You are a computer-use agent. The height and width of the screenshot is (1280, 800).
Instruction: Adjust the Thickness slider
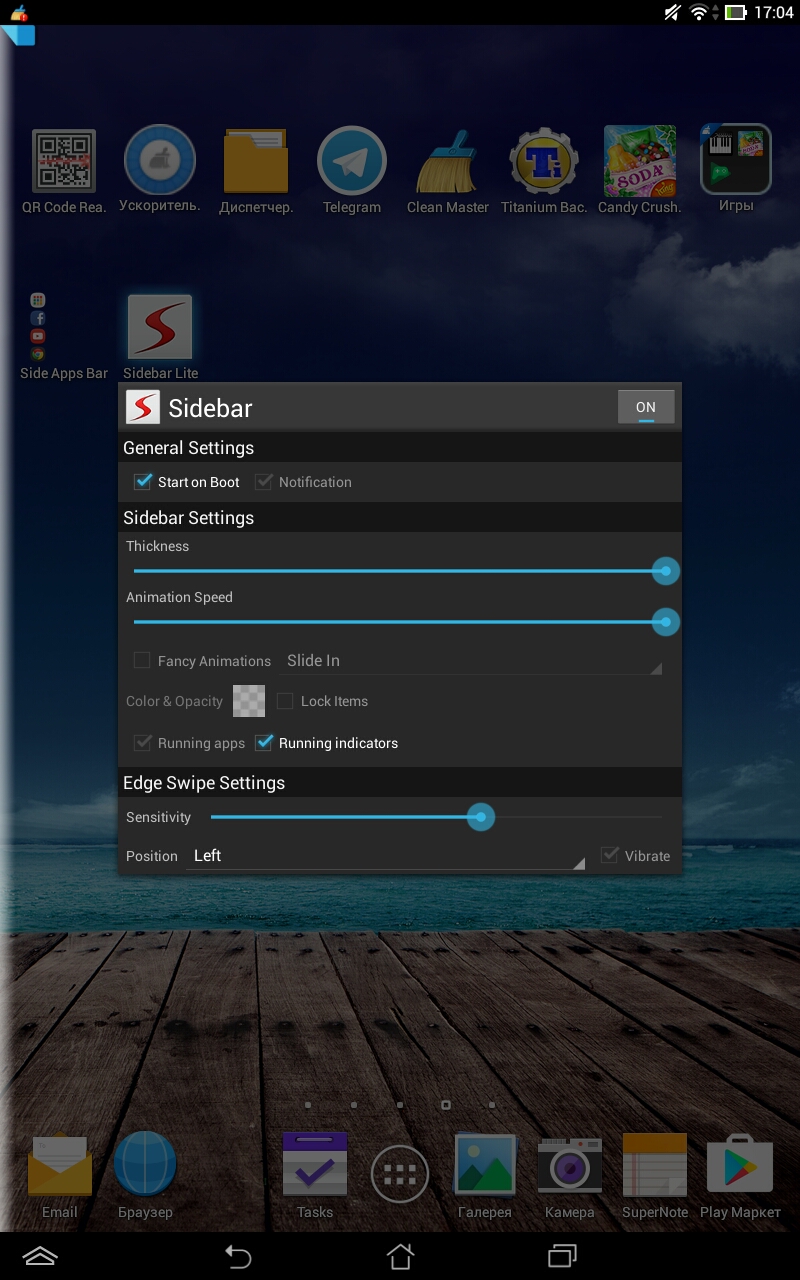pyautogui.click(x=400, y=571)
